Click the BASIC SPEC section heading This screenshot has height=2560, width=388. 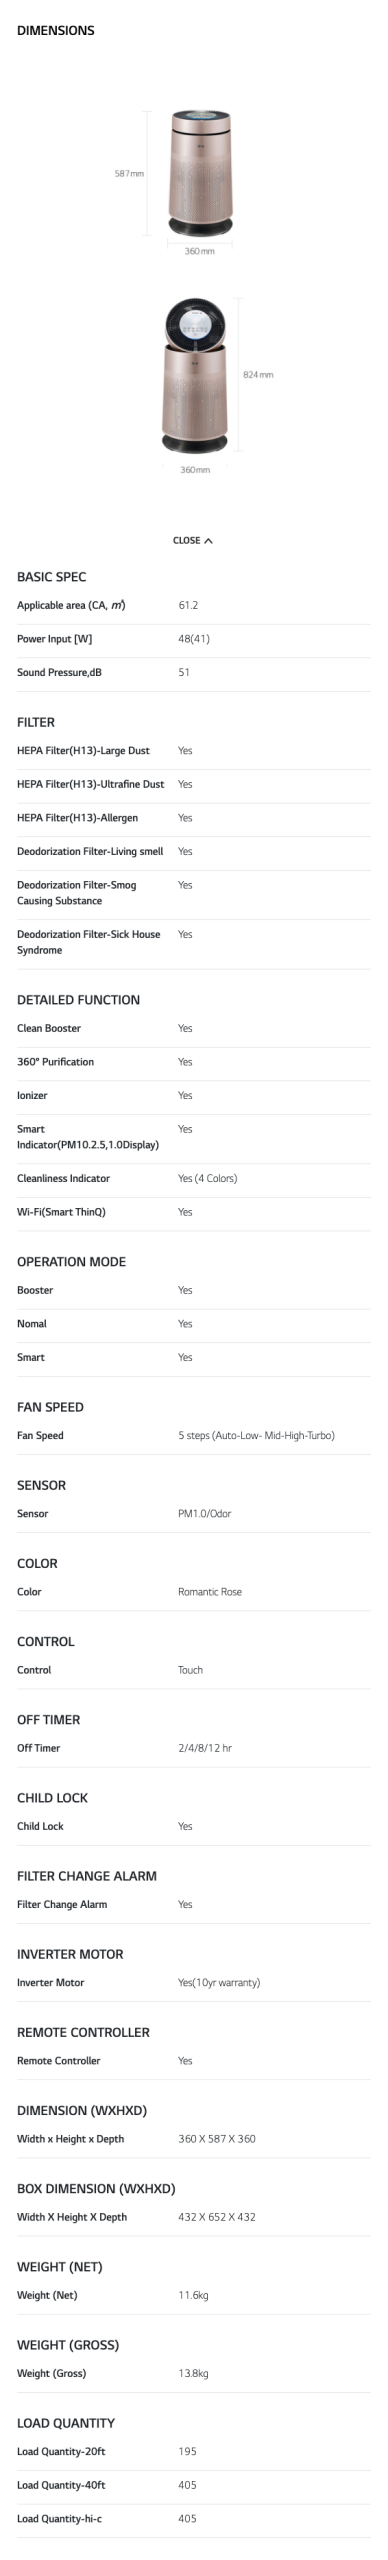coord(52,577)
